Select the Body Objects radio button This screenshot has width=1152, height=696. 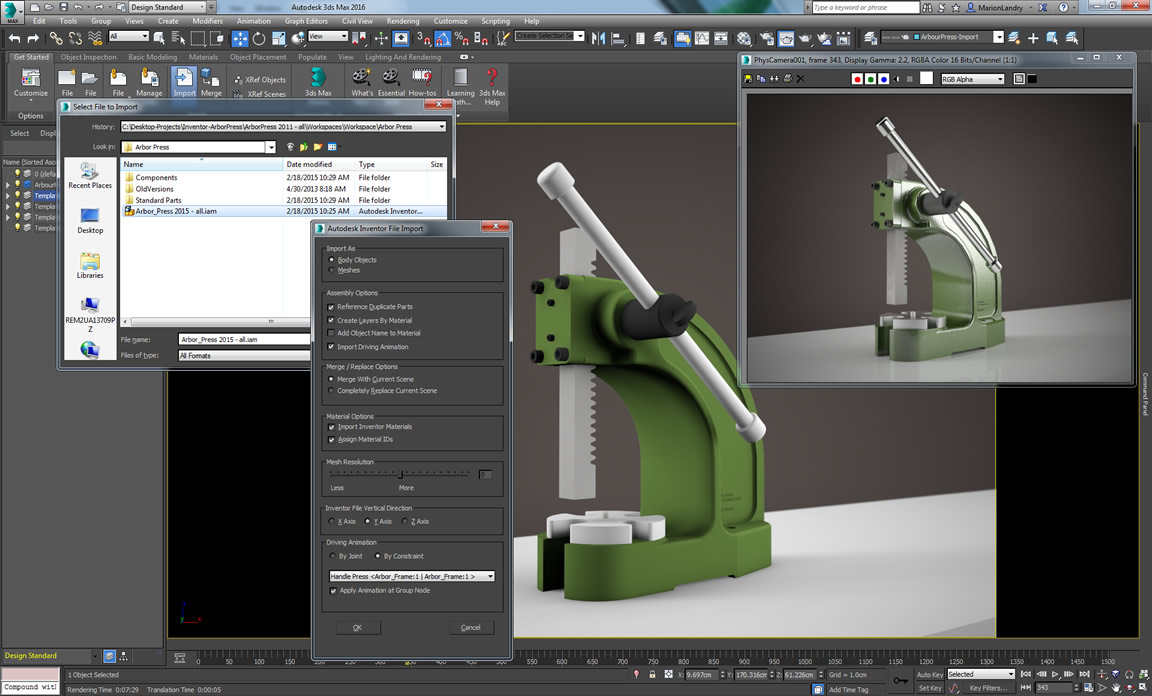click(x=331, y=259)
